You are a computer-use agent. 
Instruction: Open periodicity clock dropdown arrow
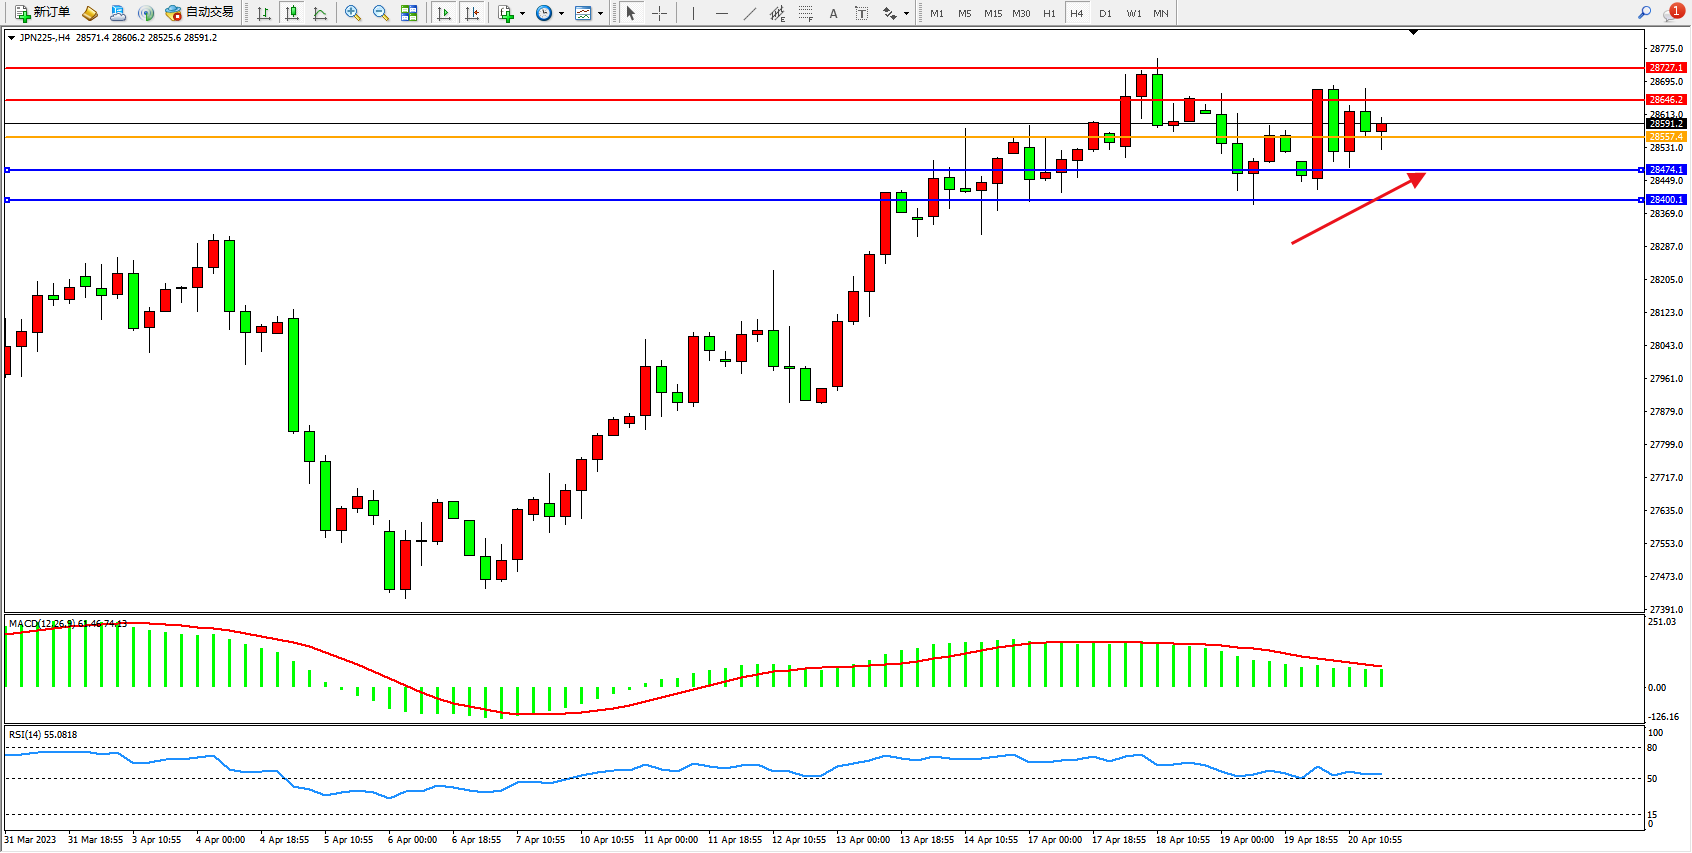point(561,14)
